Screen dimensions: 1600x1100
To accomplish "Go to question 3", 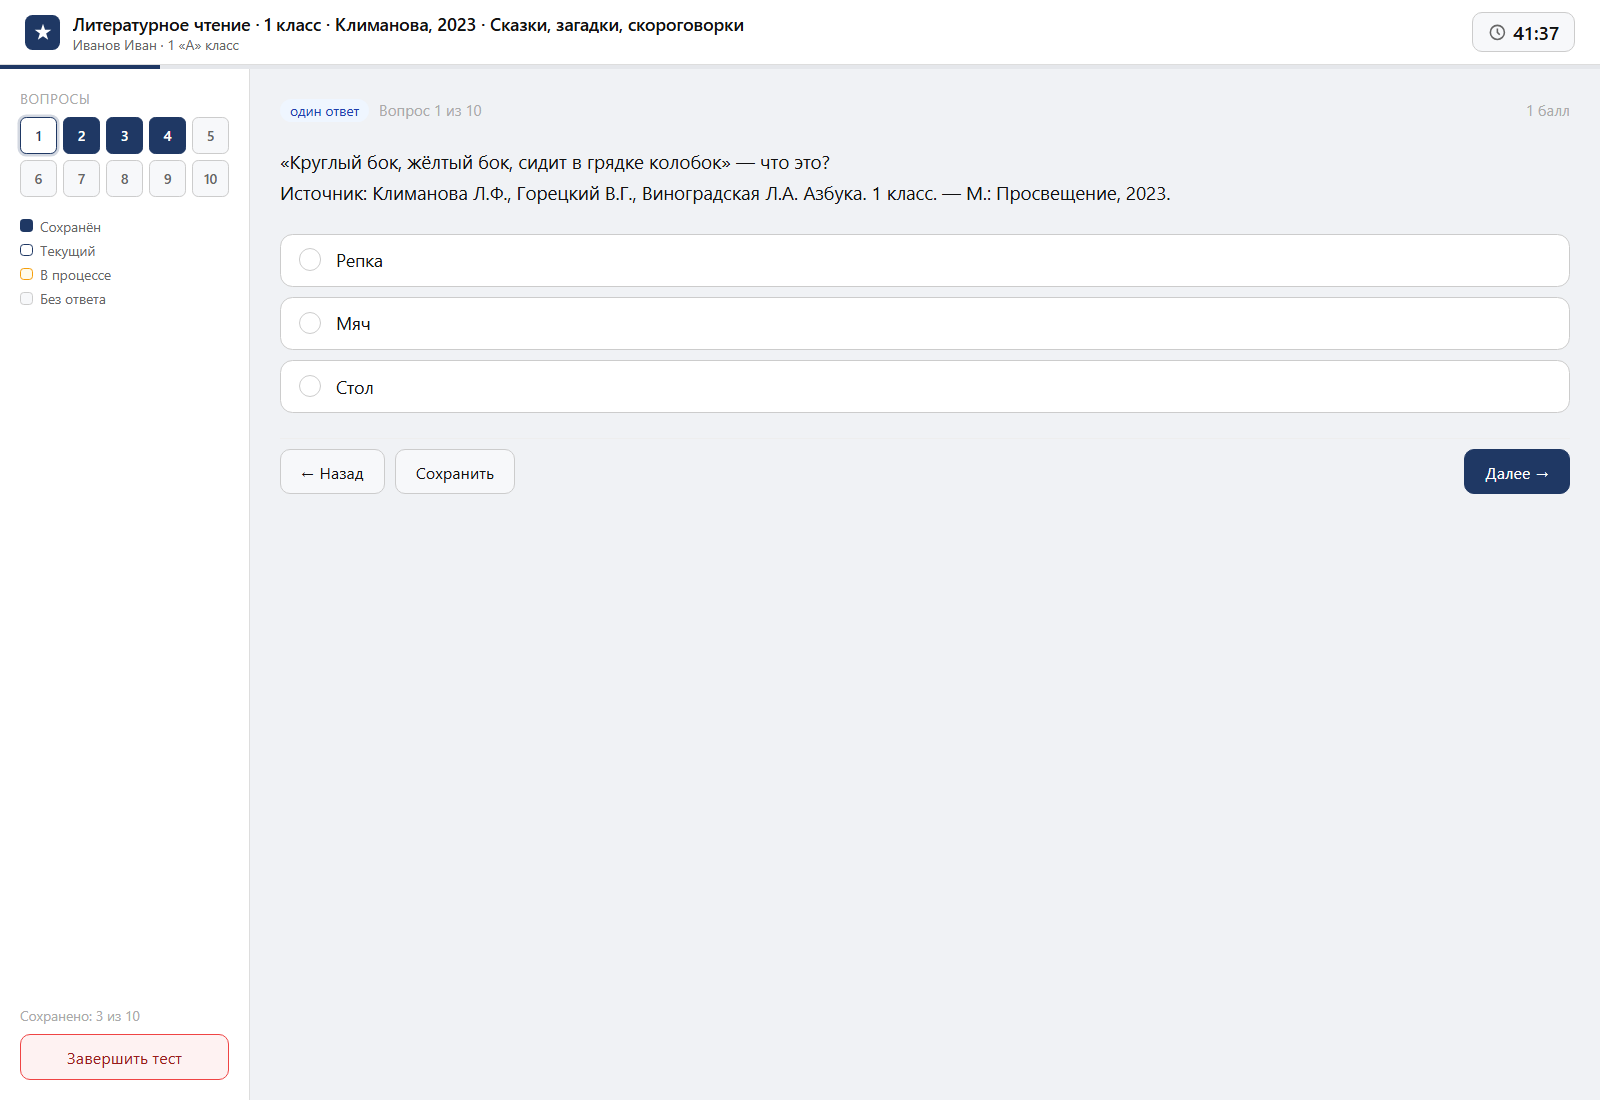I will coord(124,136).
